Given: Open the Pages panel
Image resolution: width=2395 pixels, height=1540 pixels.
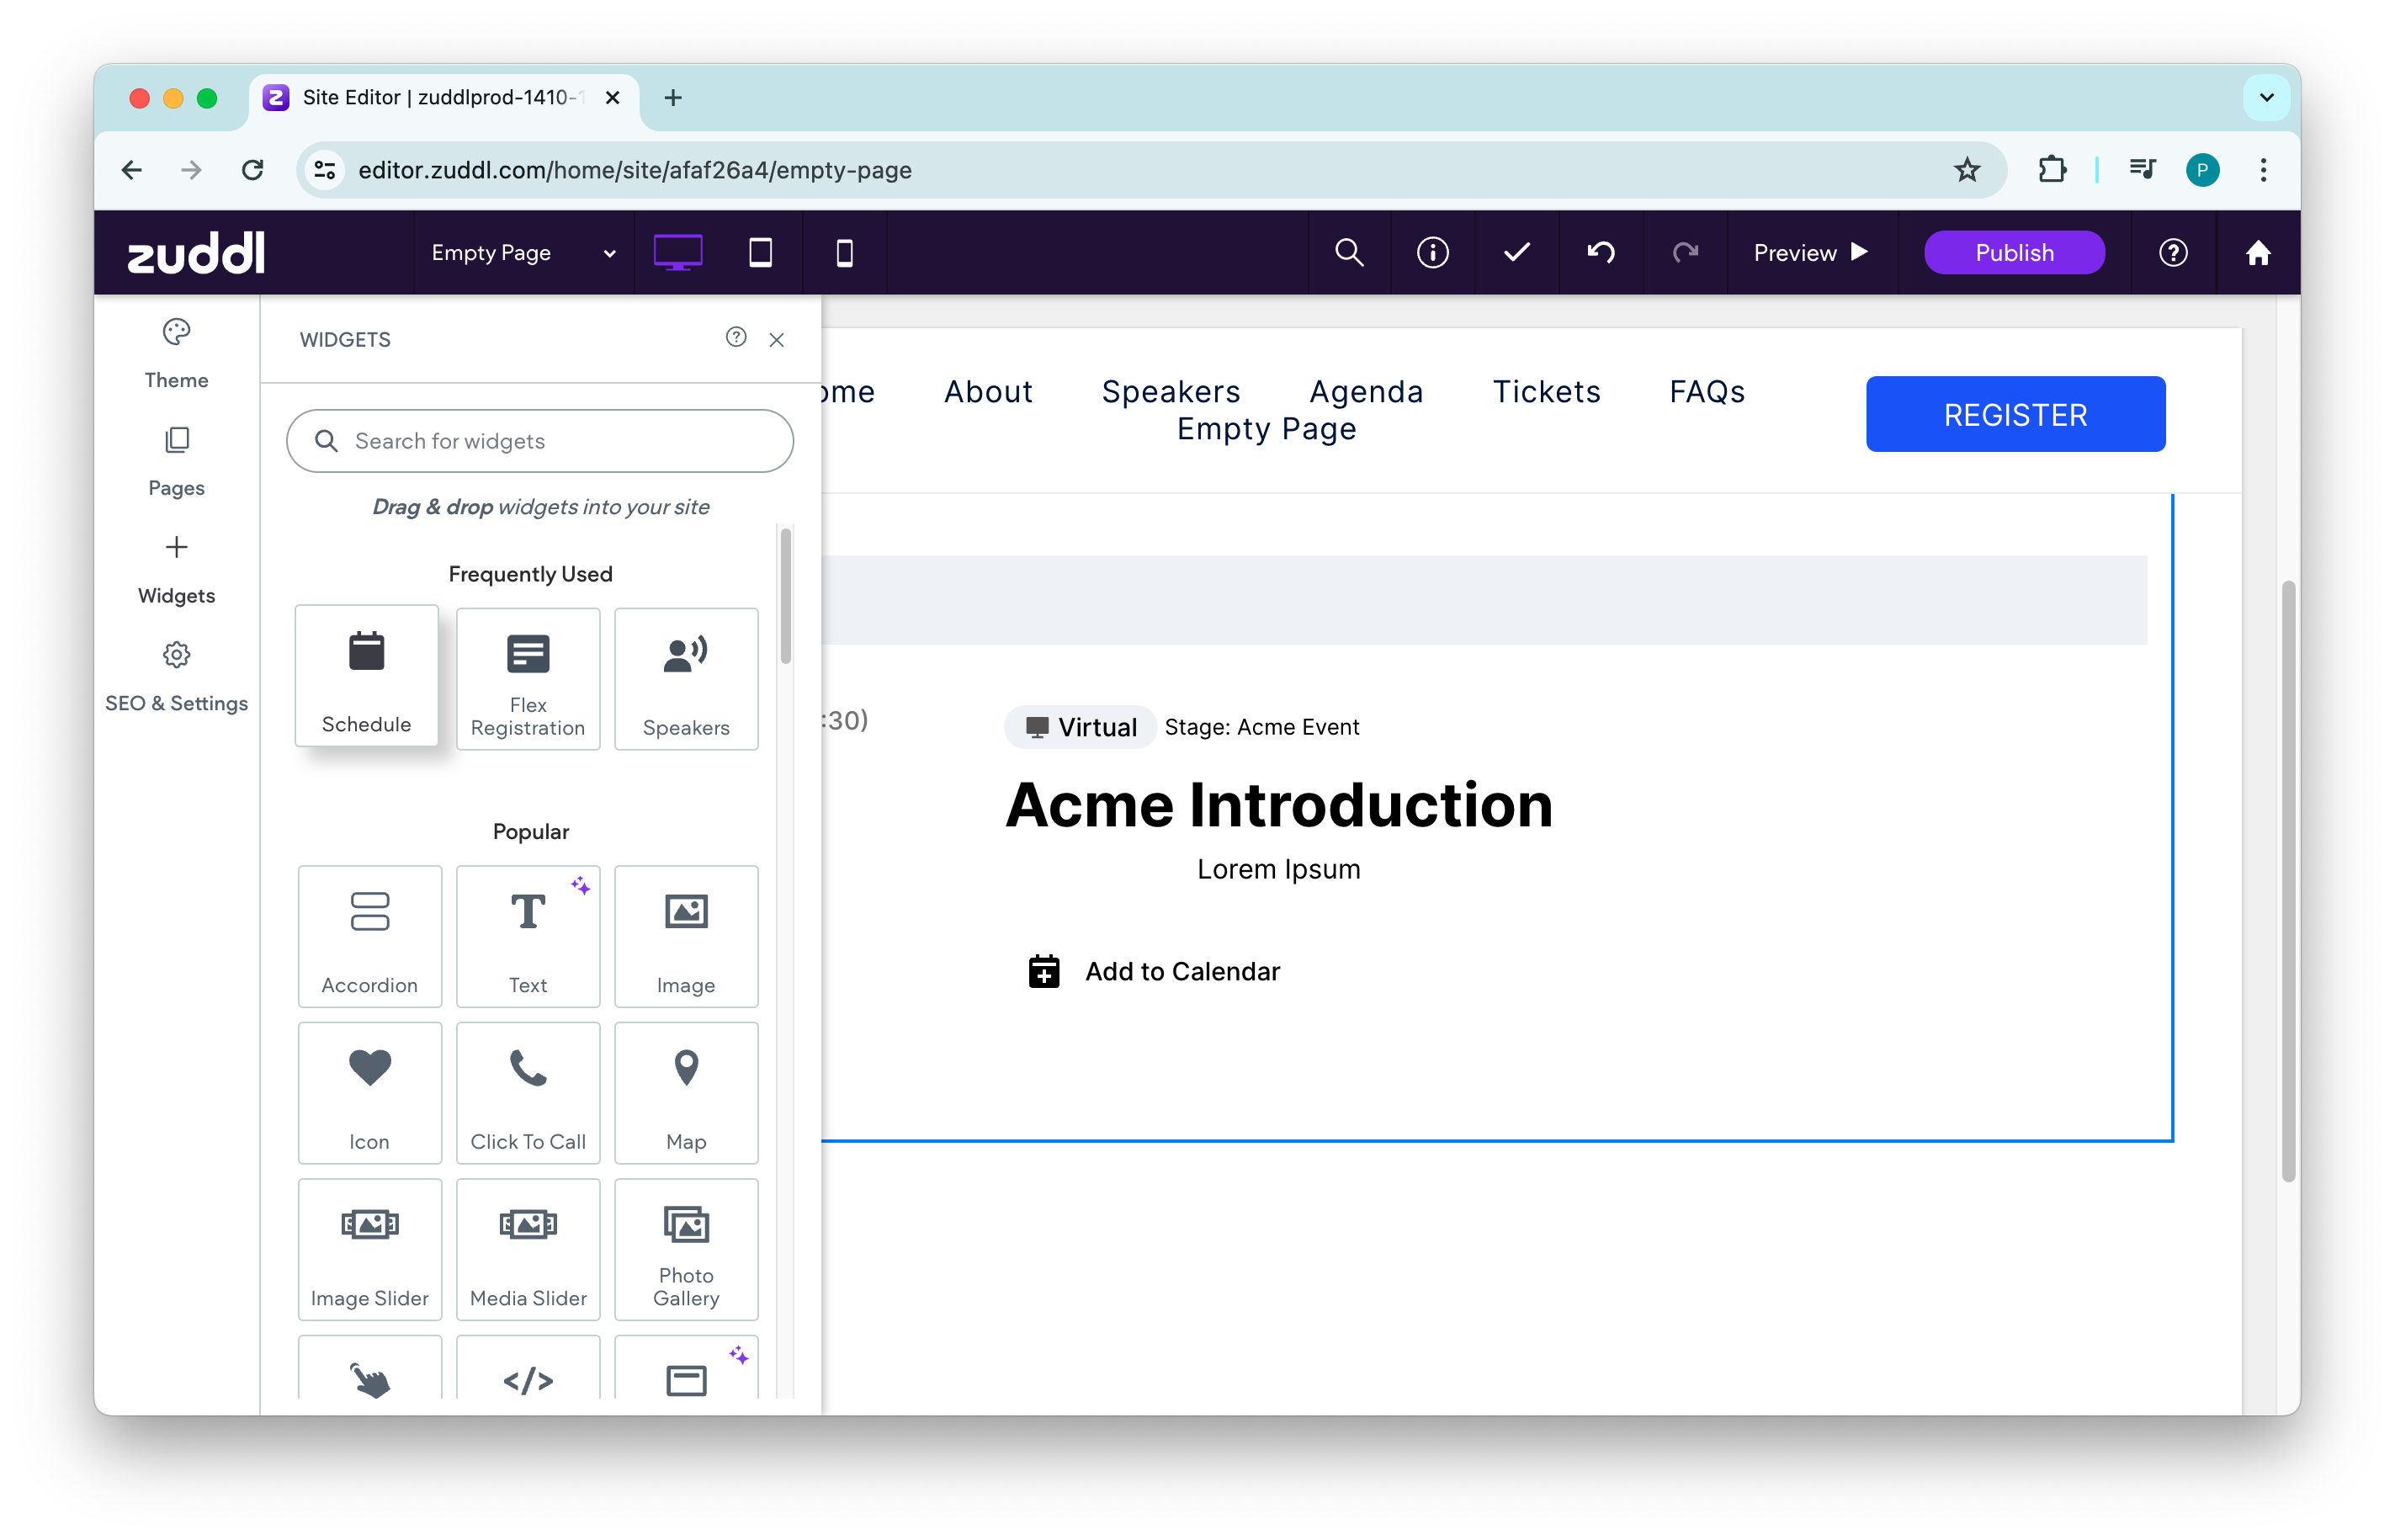Looking at the screenshot, I should coord(176,461).
